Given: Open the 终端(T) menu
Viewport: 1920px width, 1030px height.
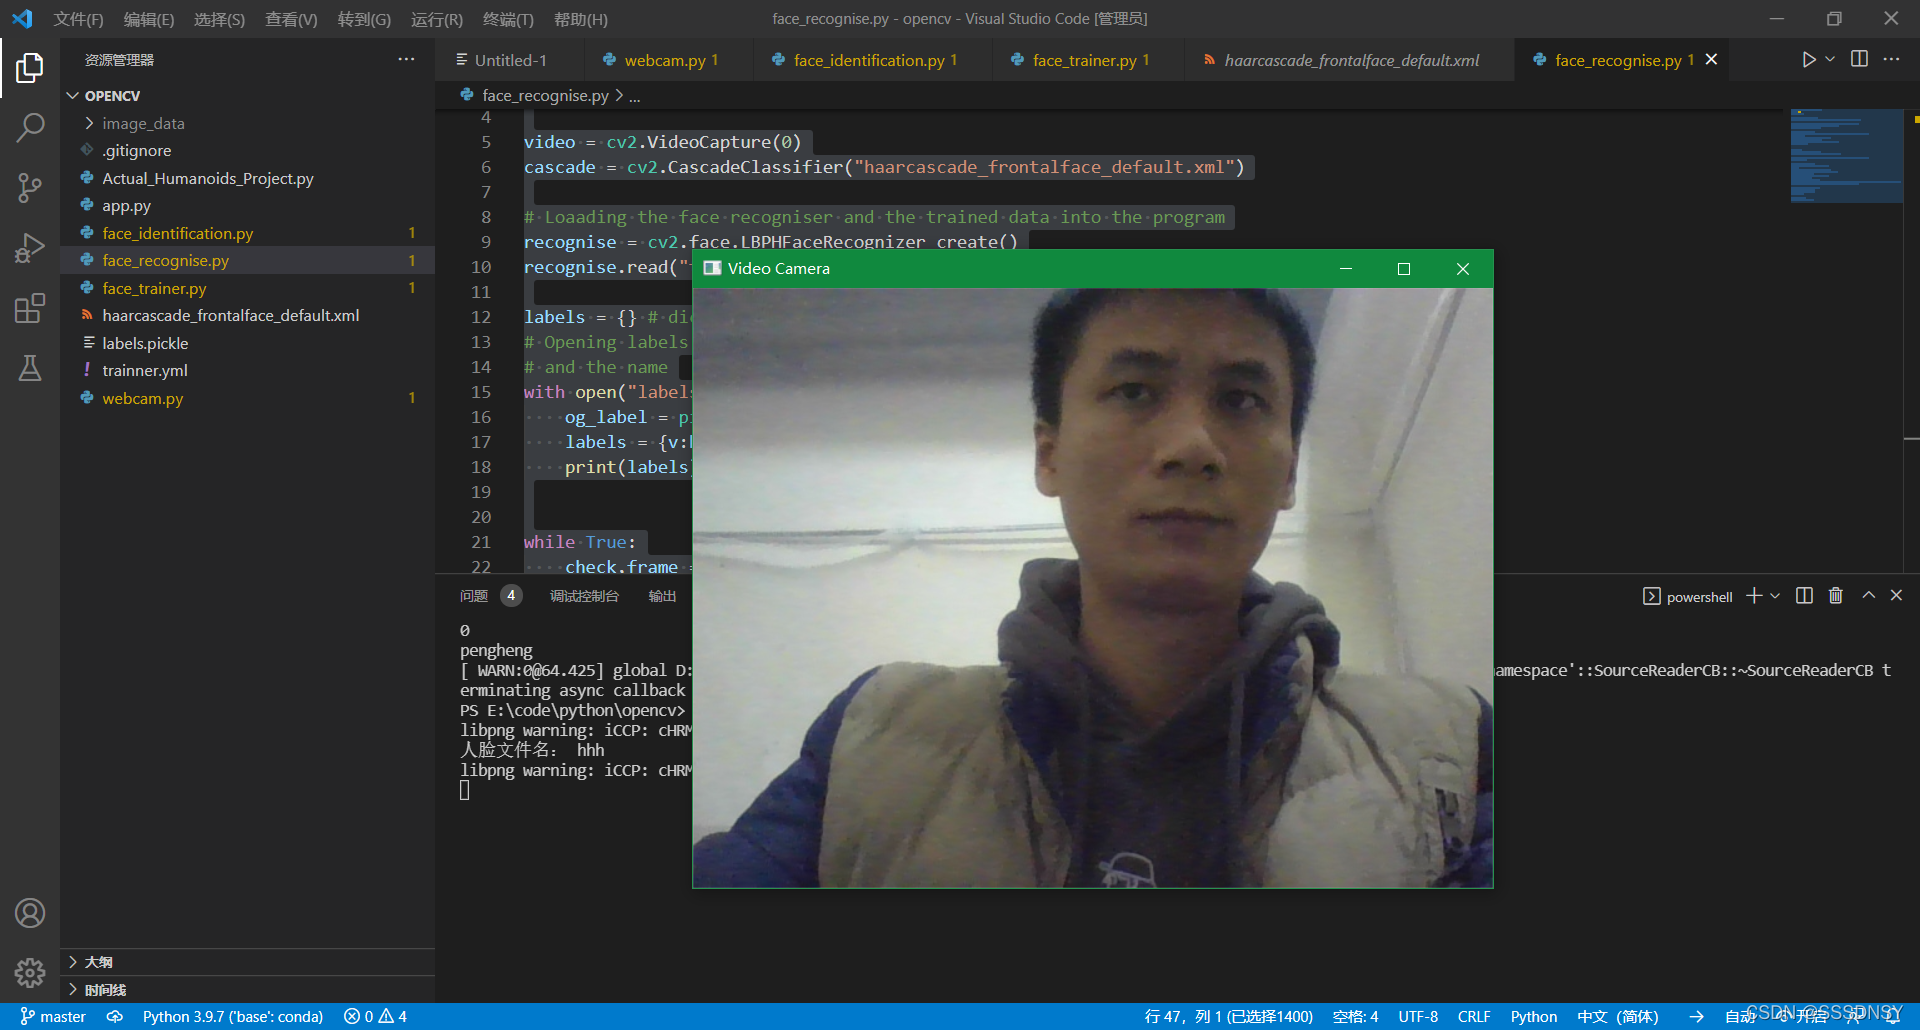Looking at the screenshot, I should point(508,19).
